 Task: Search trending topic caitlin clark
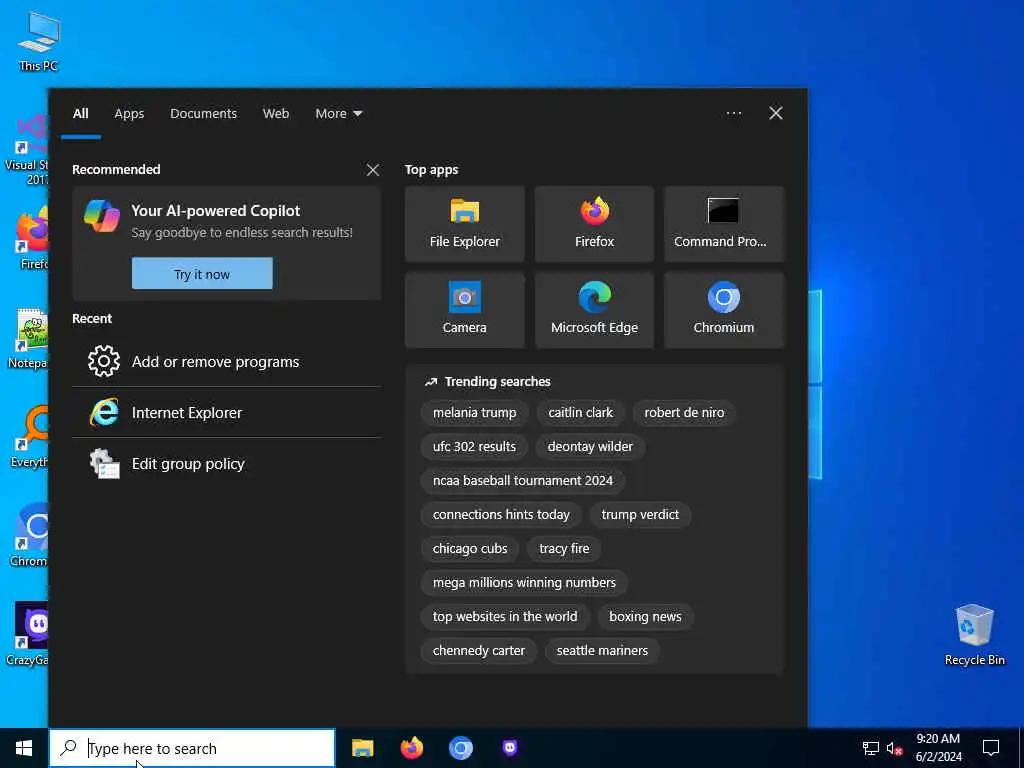pyautogui.click(x=581, y=413)
